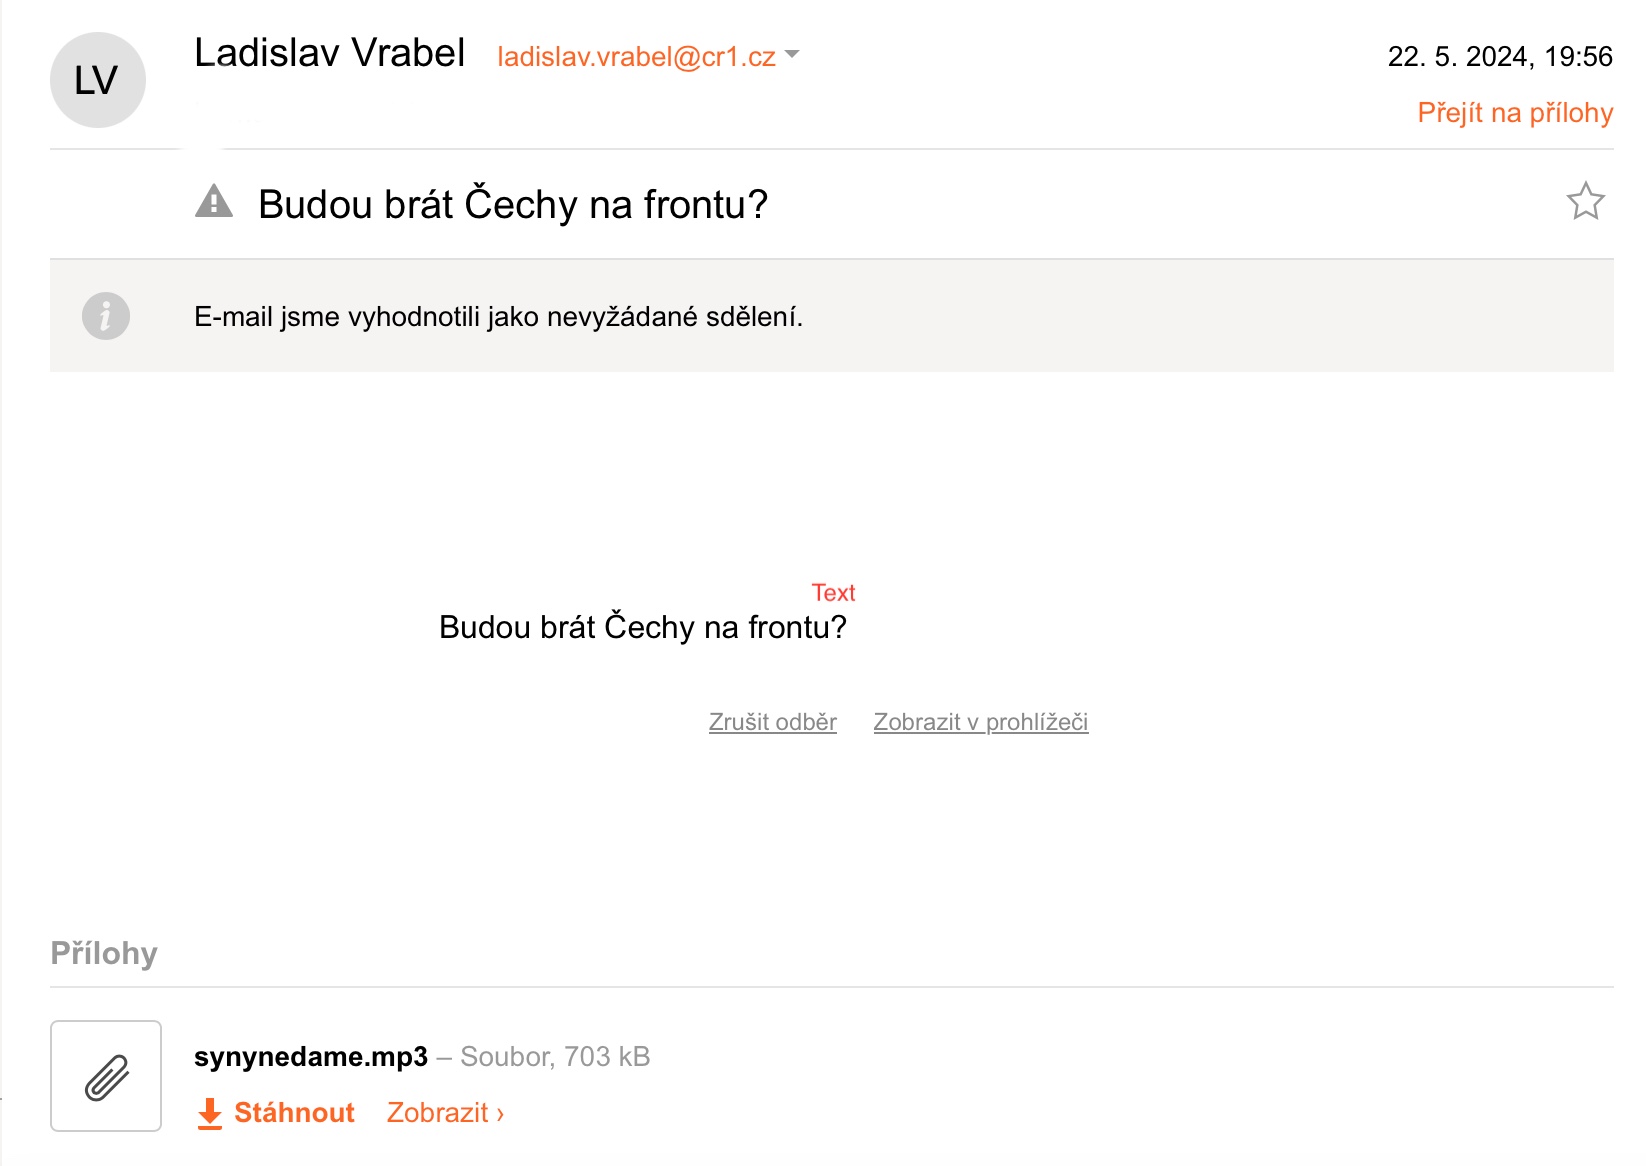This screenshot has width=1646, height=1166.
Task: Click the paperclip attachment thumbnail
Action: pyautogui.click(x=106, y=1076)
